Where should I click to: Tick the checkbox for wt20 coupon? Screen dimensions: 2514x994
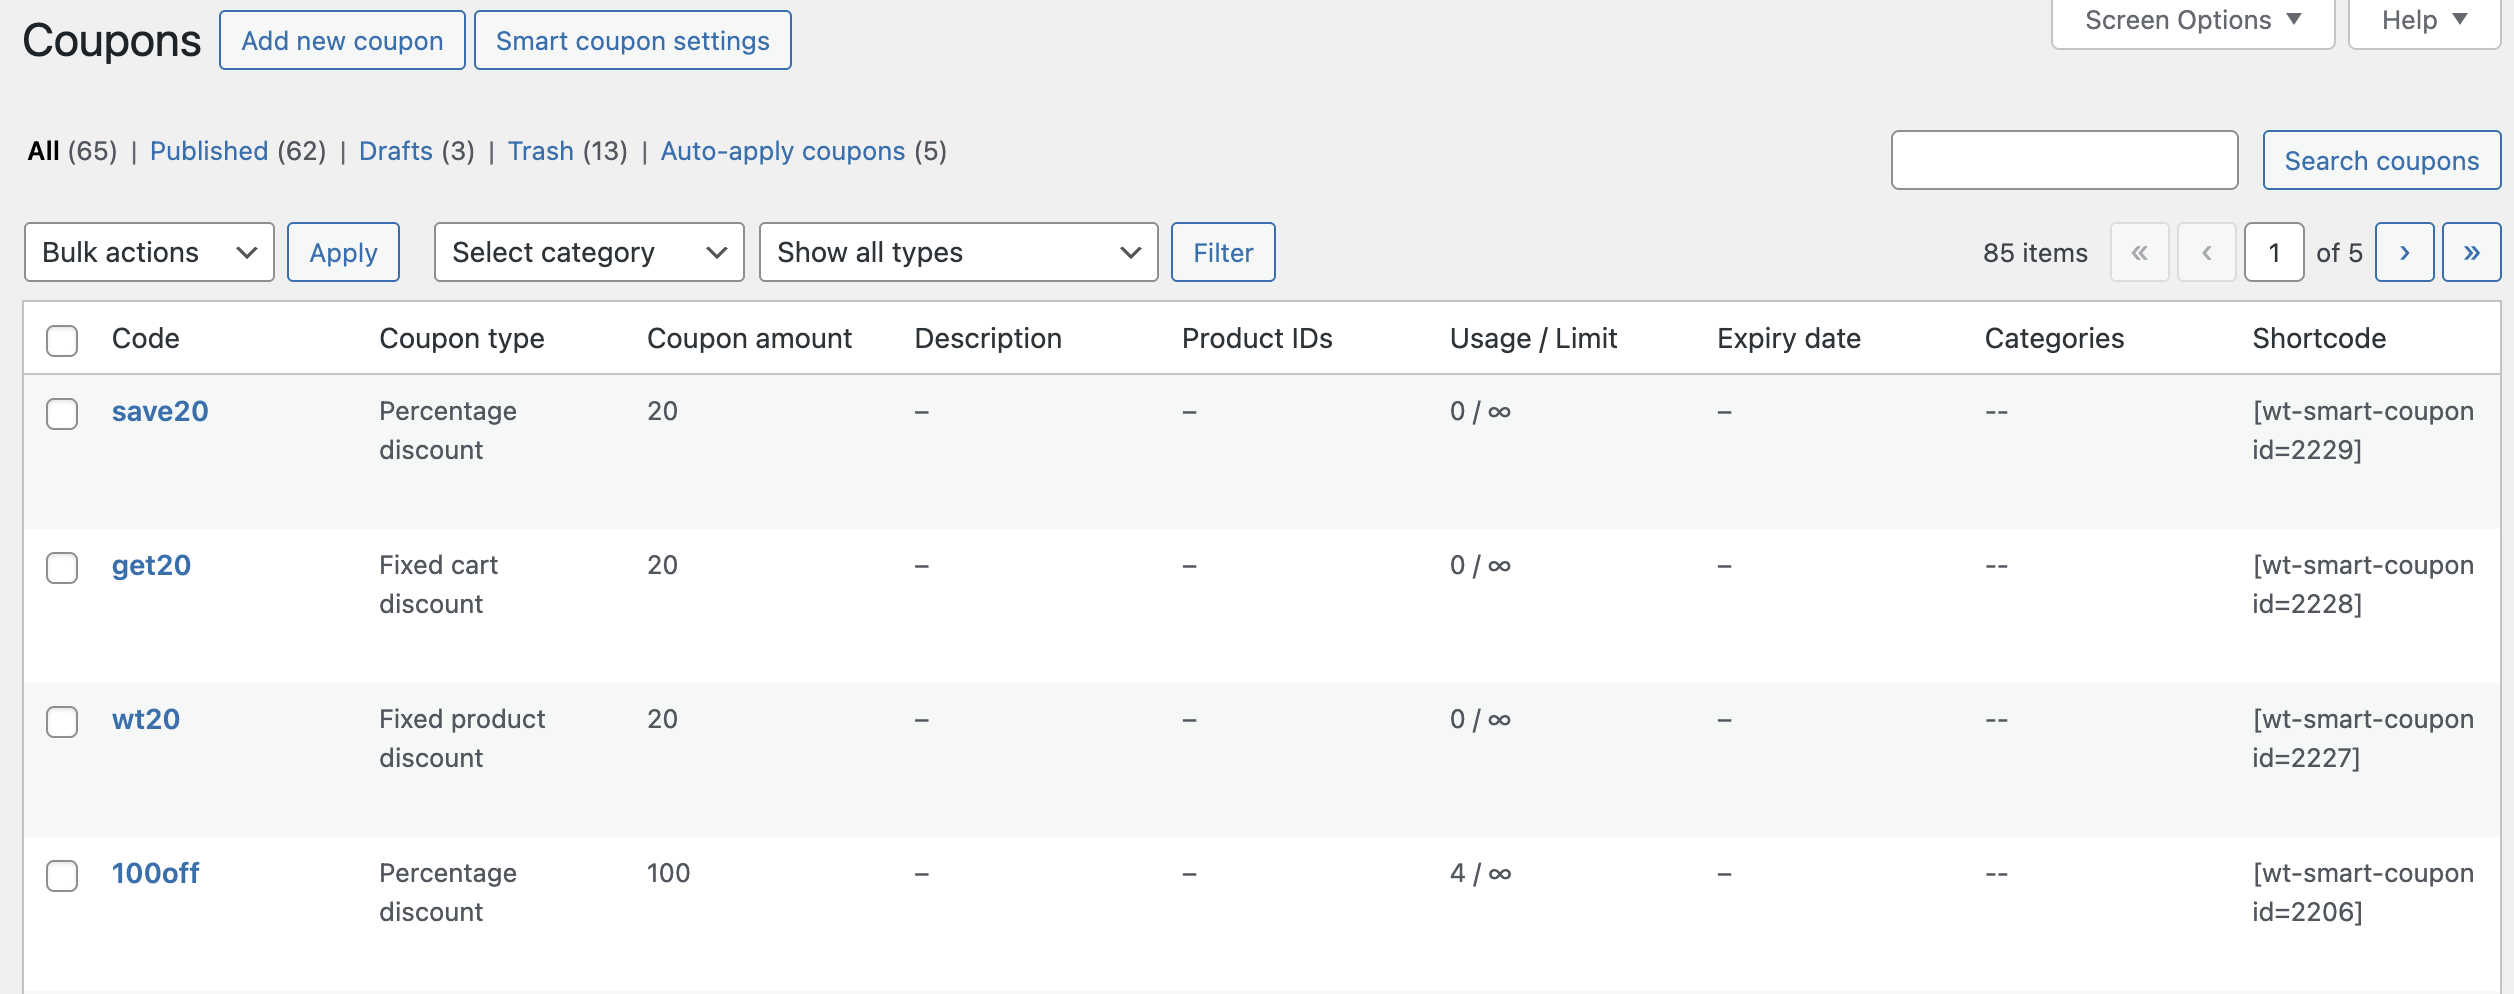point(62,722)
